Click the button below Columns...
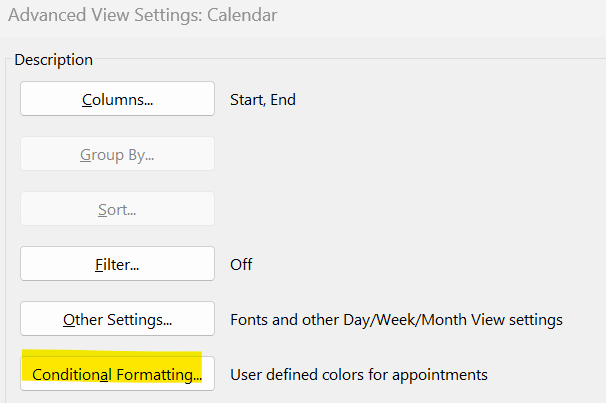This screenshot has height=403, width=606. pos(117,154)
